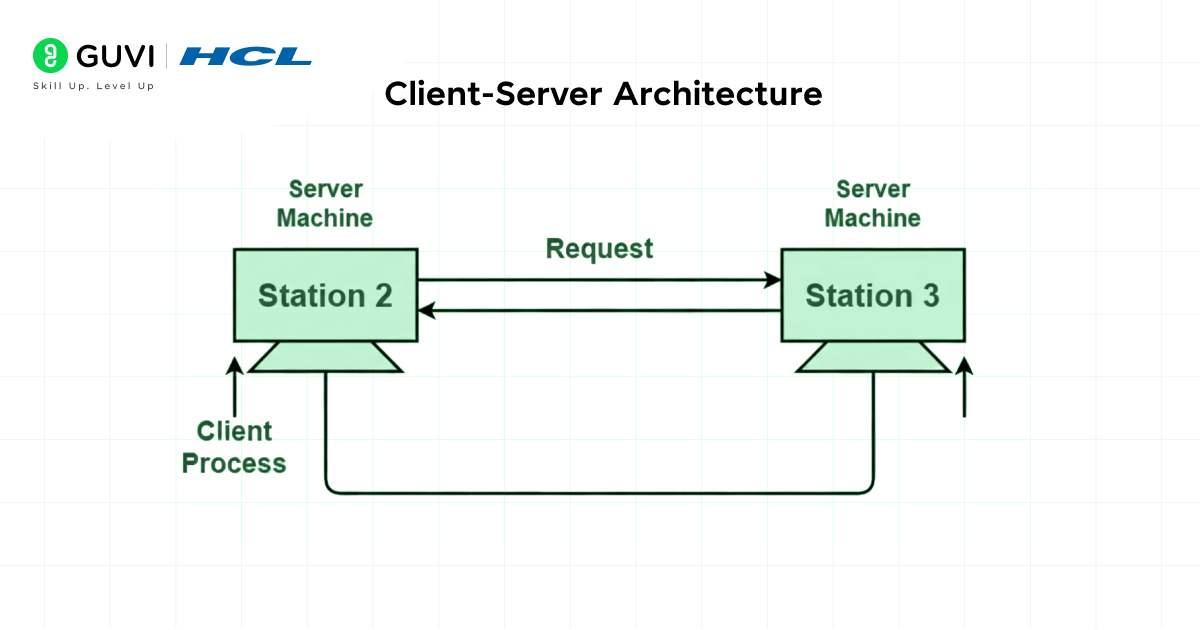The width and height of the screenshot is (1200, 630).
Task: Click the Station 2 monitor icon
Action: 325,294
